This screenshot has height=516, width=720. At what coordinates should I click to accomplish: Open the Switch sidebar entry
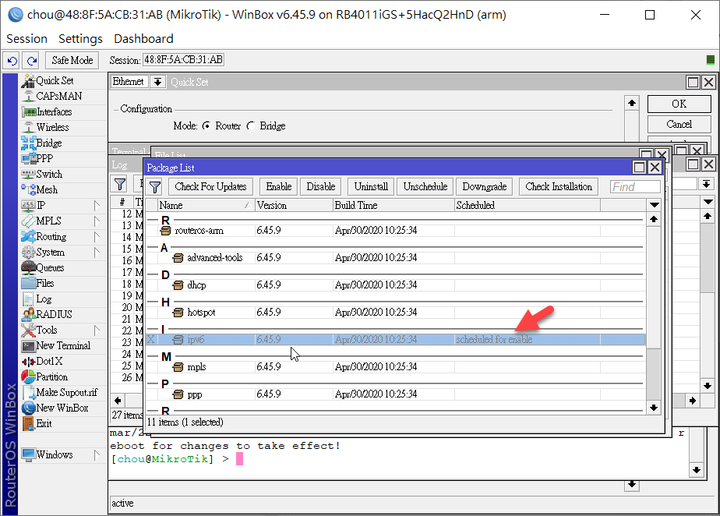(x=49, y=174)
